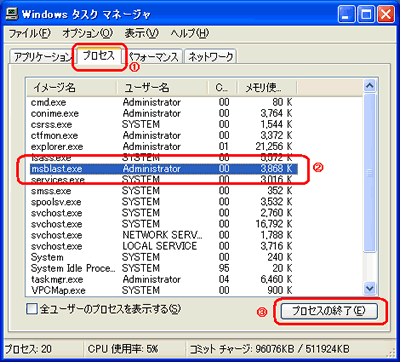Open the 表示(V) menu

[142, 33]
